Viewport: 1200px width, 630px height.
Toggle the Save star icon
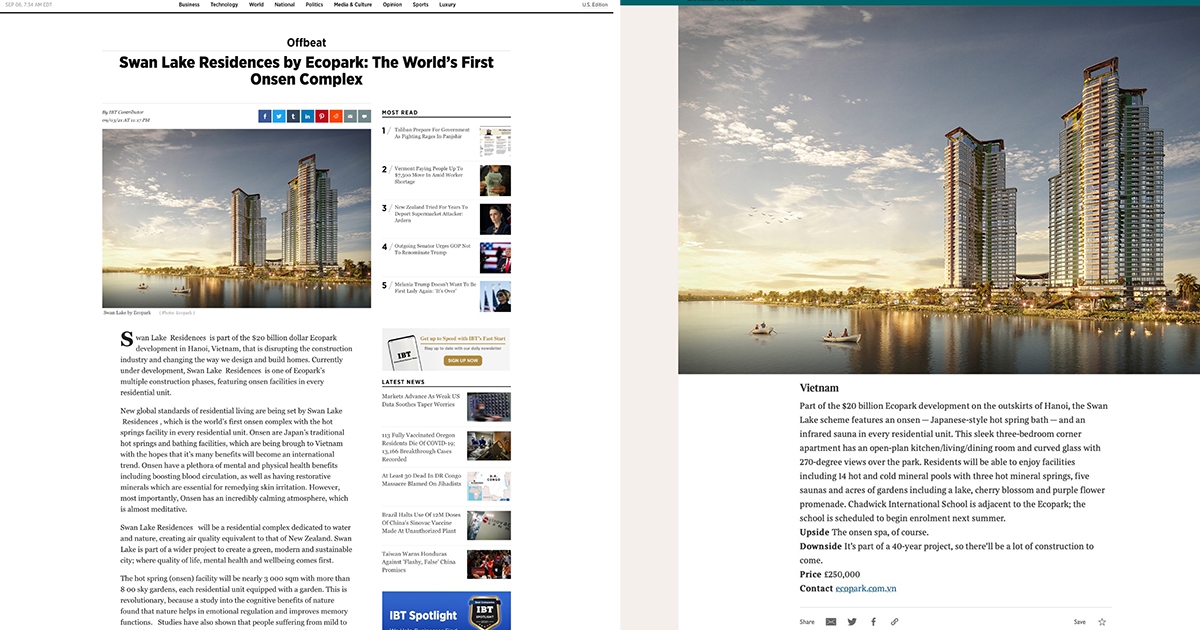(1102, 622)
